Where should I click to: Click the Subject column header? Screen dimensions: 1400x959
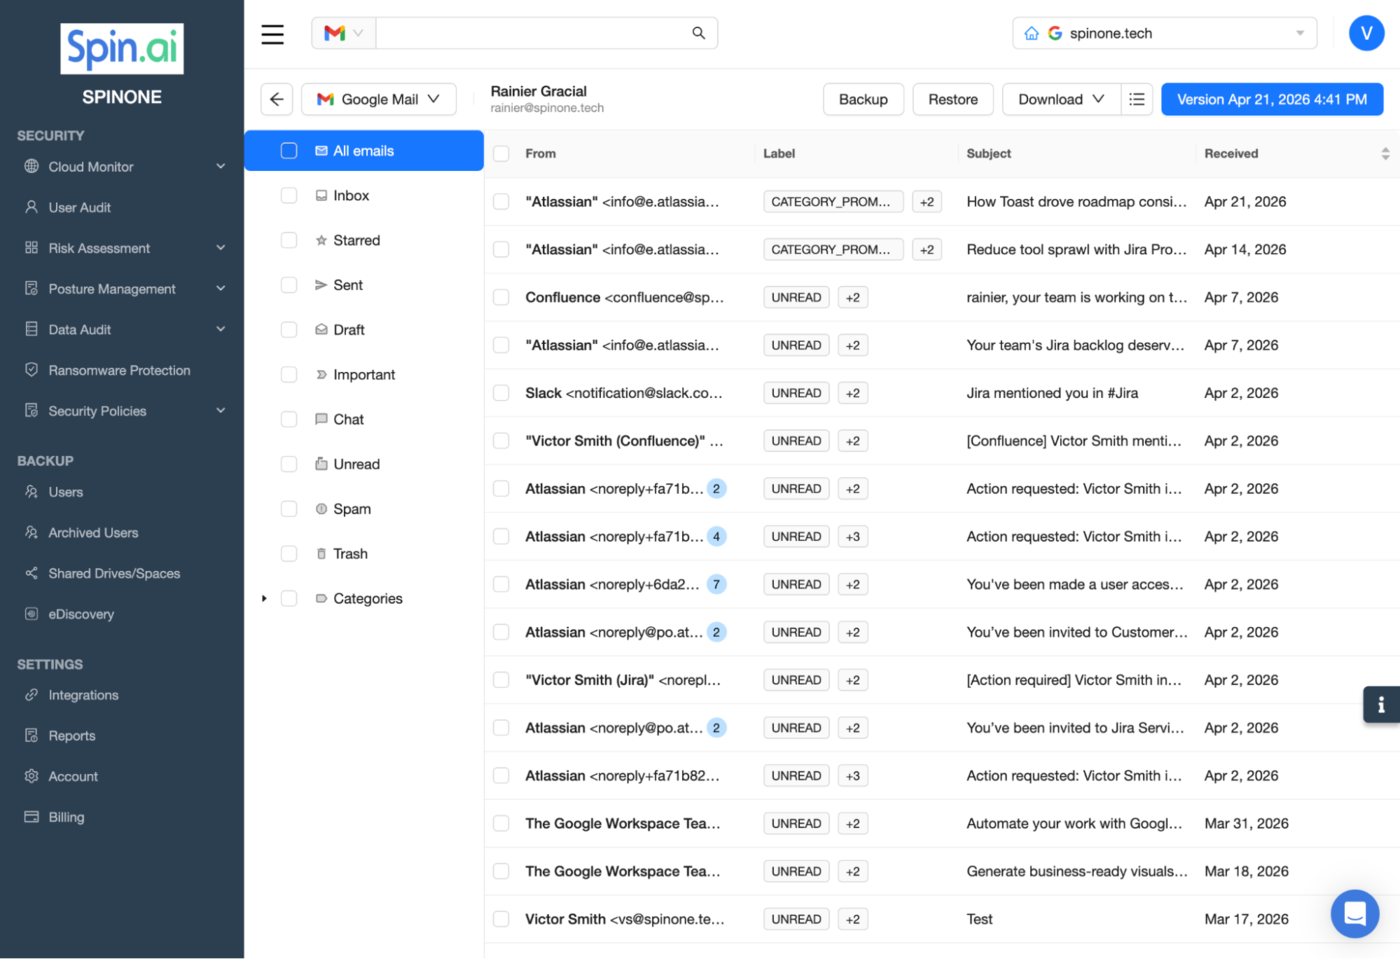click(988, 154)
